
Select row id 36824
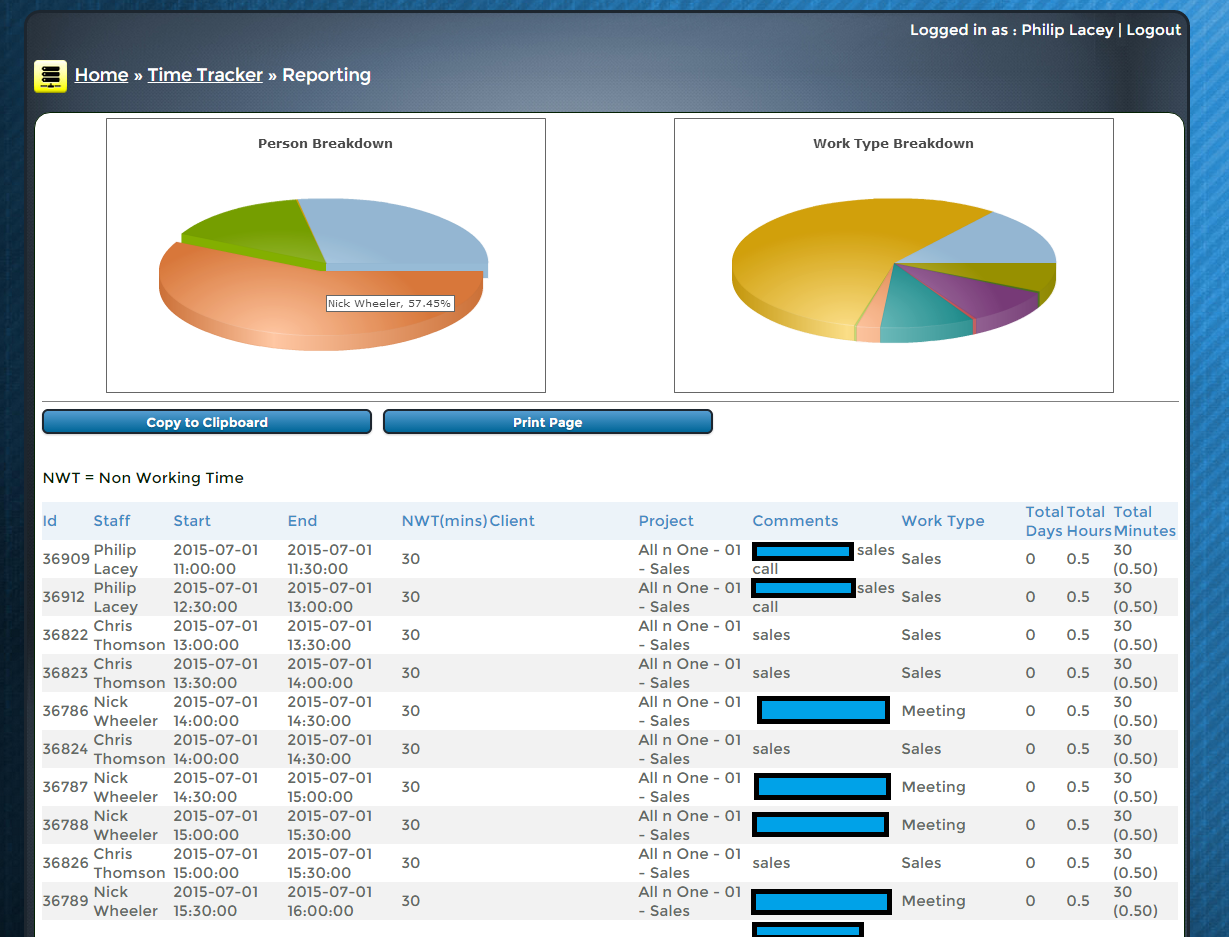coord(65,749)
